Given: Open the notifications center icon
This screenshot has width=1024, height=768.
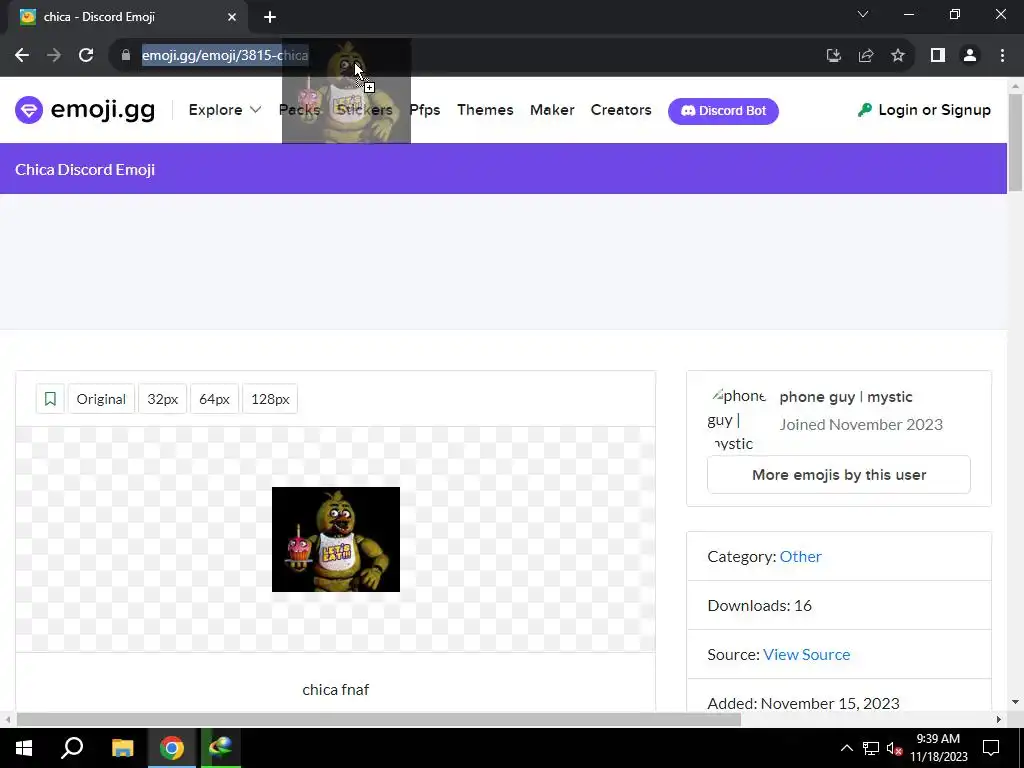Looking at the screenshot, I should coord(991,748).
